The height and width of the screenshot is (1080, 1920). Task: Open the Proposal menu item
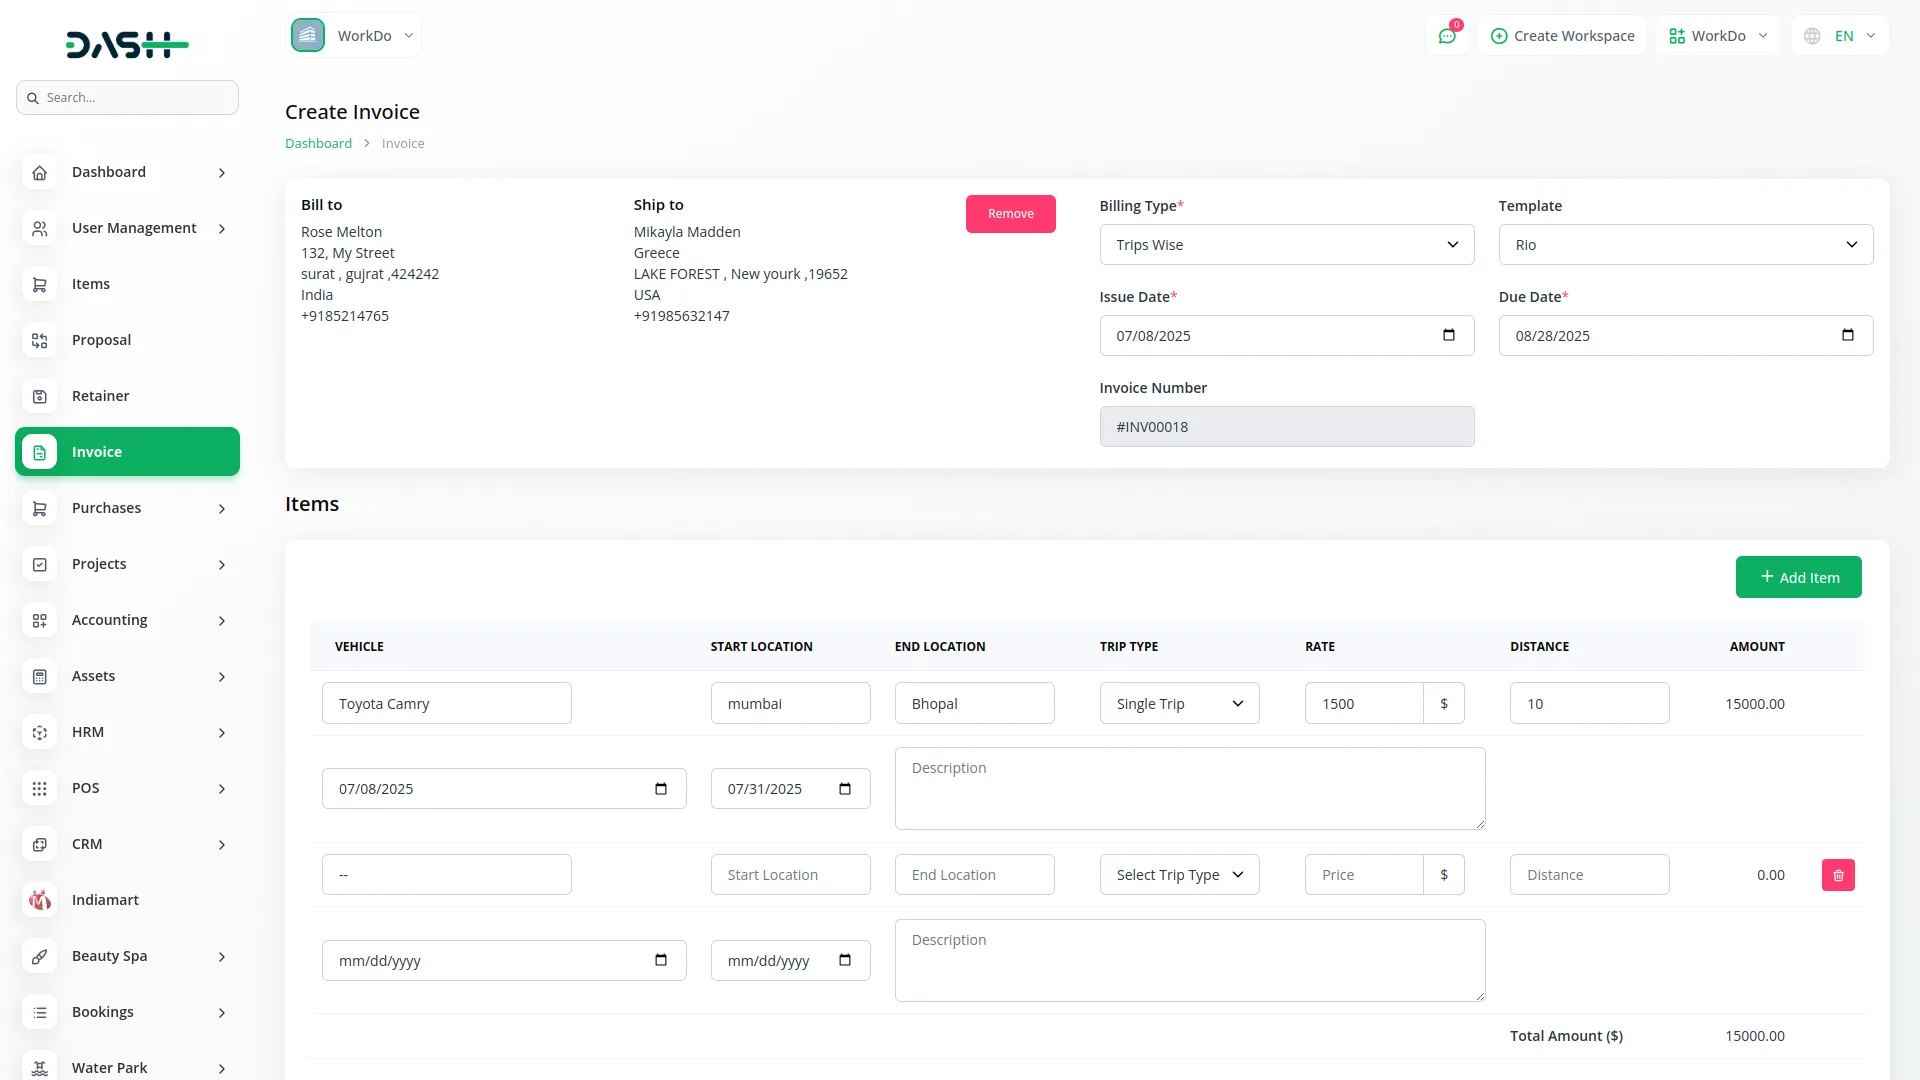101,340
